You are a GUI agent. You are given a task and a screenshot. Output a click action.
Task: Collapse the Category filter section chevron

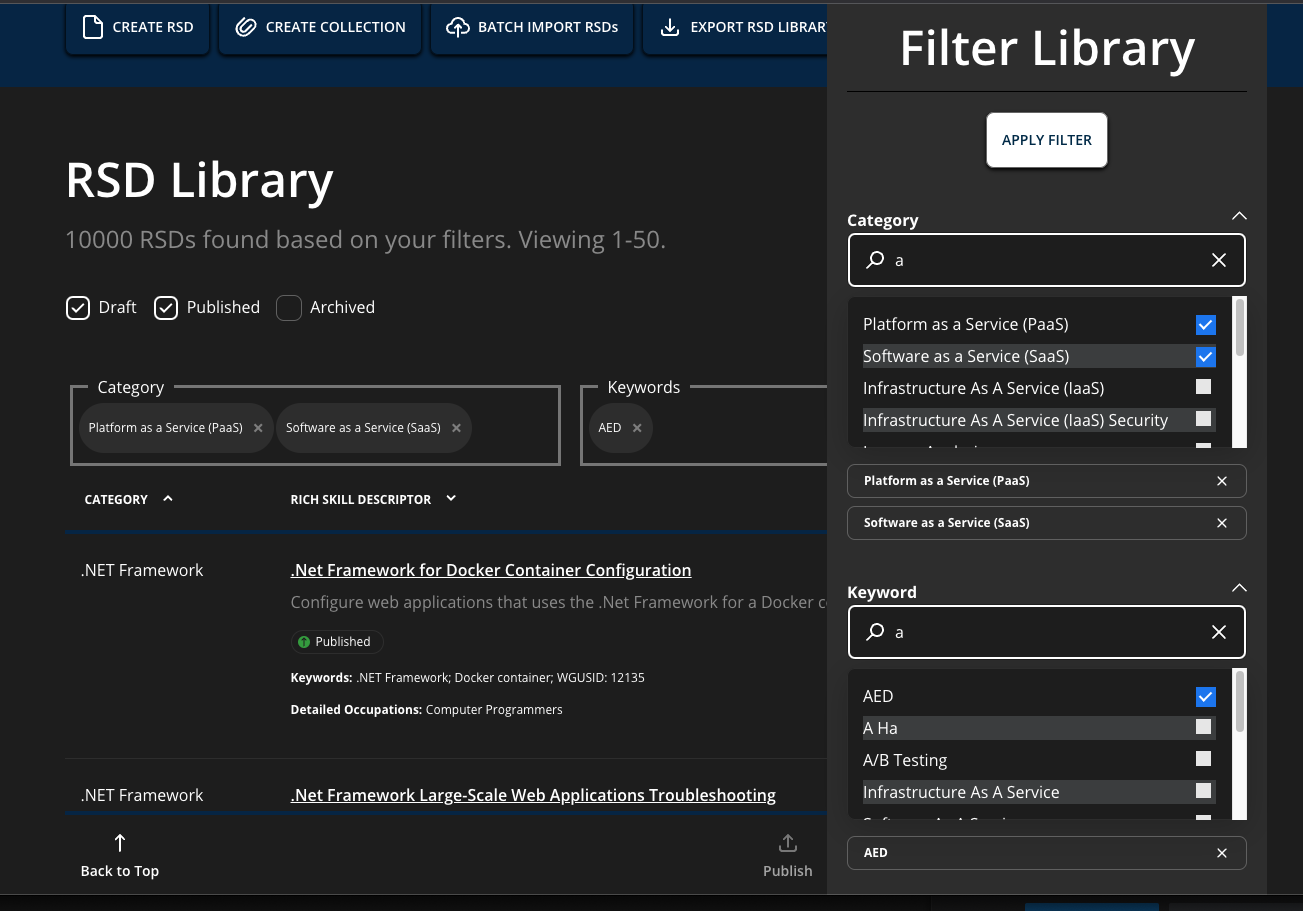pos(1239,216)
